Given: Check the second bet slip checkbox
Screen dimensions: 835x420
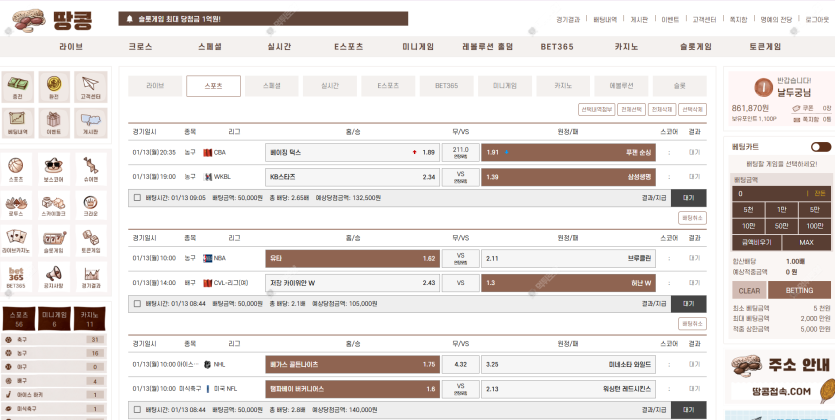Looking at the screenshot, I should 137,303.
